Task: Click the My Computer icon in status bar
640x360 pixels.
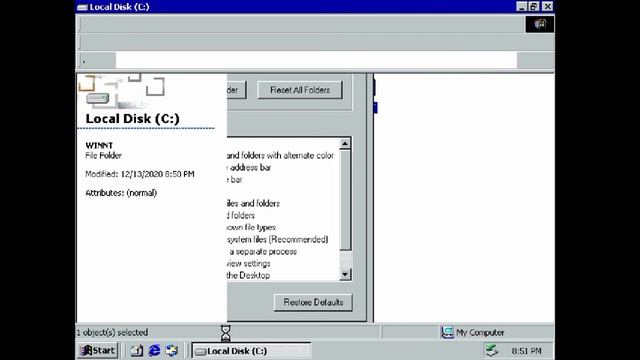Action: (447, 332)
